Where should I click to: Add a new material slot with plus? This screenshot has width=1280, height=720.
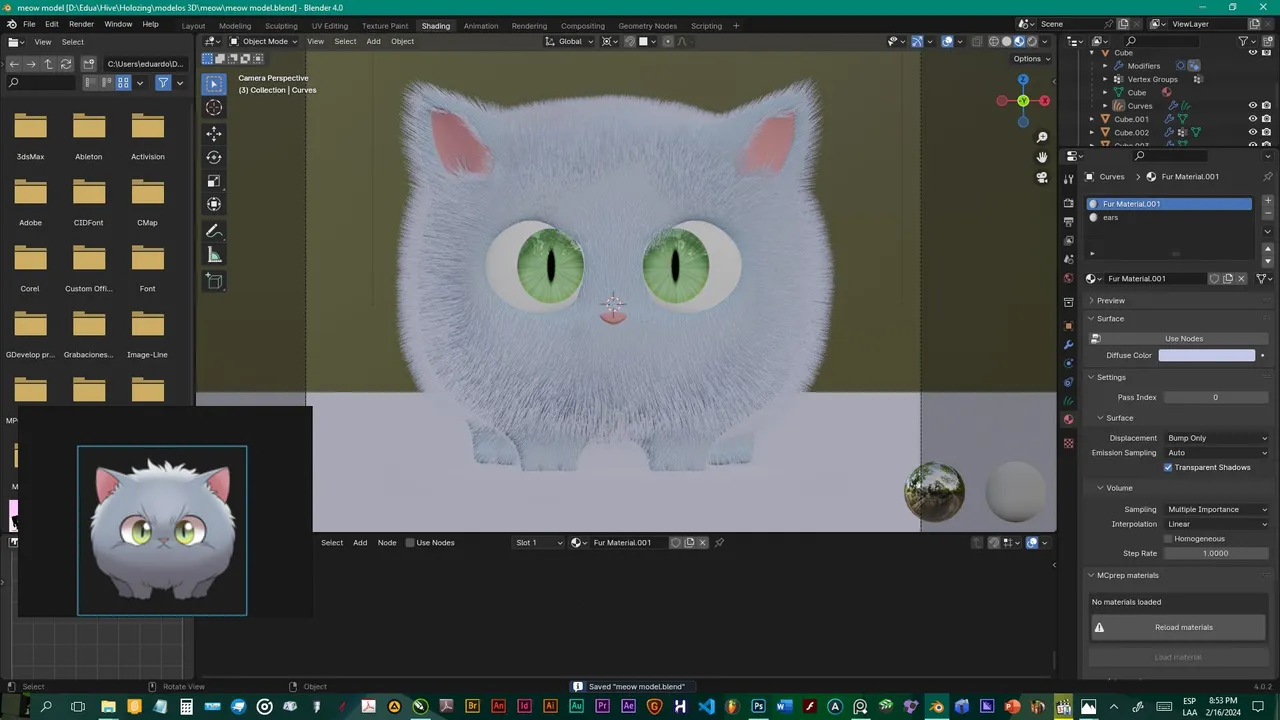(1268, 201)
